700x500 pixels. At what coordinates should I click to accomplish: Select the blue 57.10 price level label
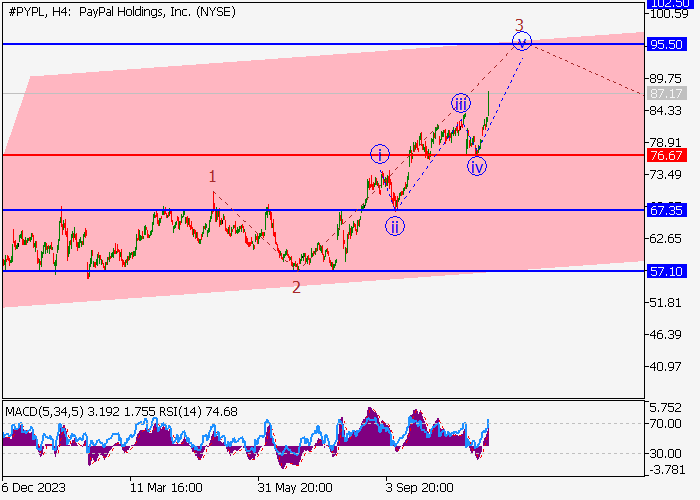click(666, 271)
